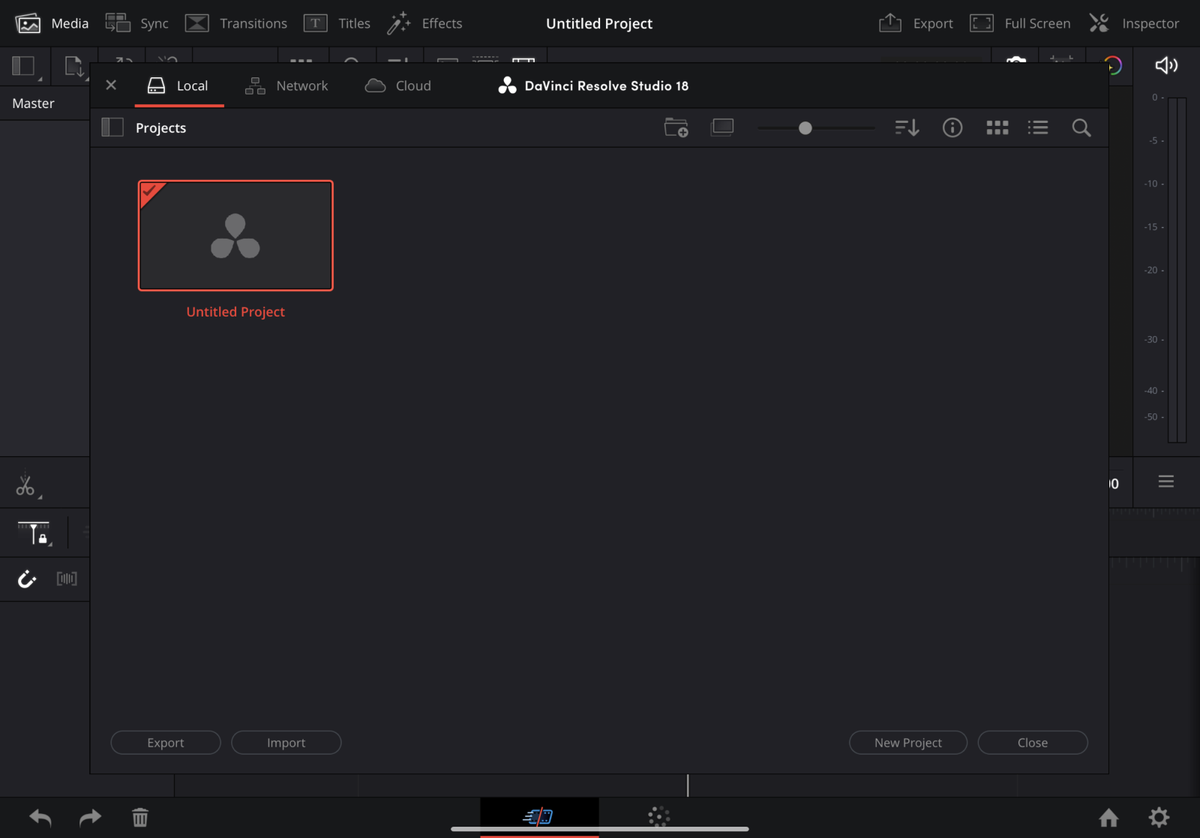Image resolution: width=1200 pixels, height=838 pixels.
Task: Select the linked audio waveform icon
Action: [x=66, y=578]
